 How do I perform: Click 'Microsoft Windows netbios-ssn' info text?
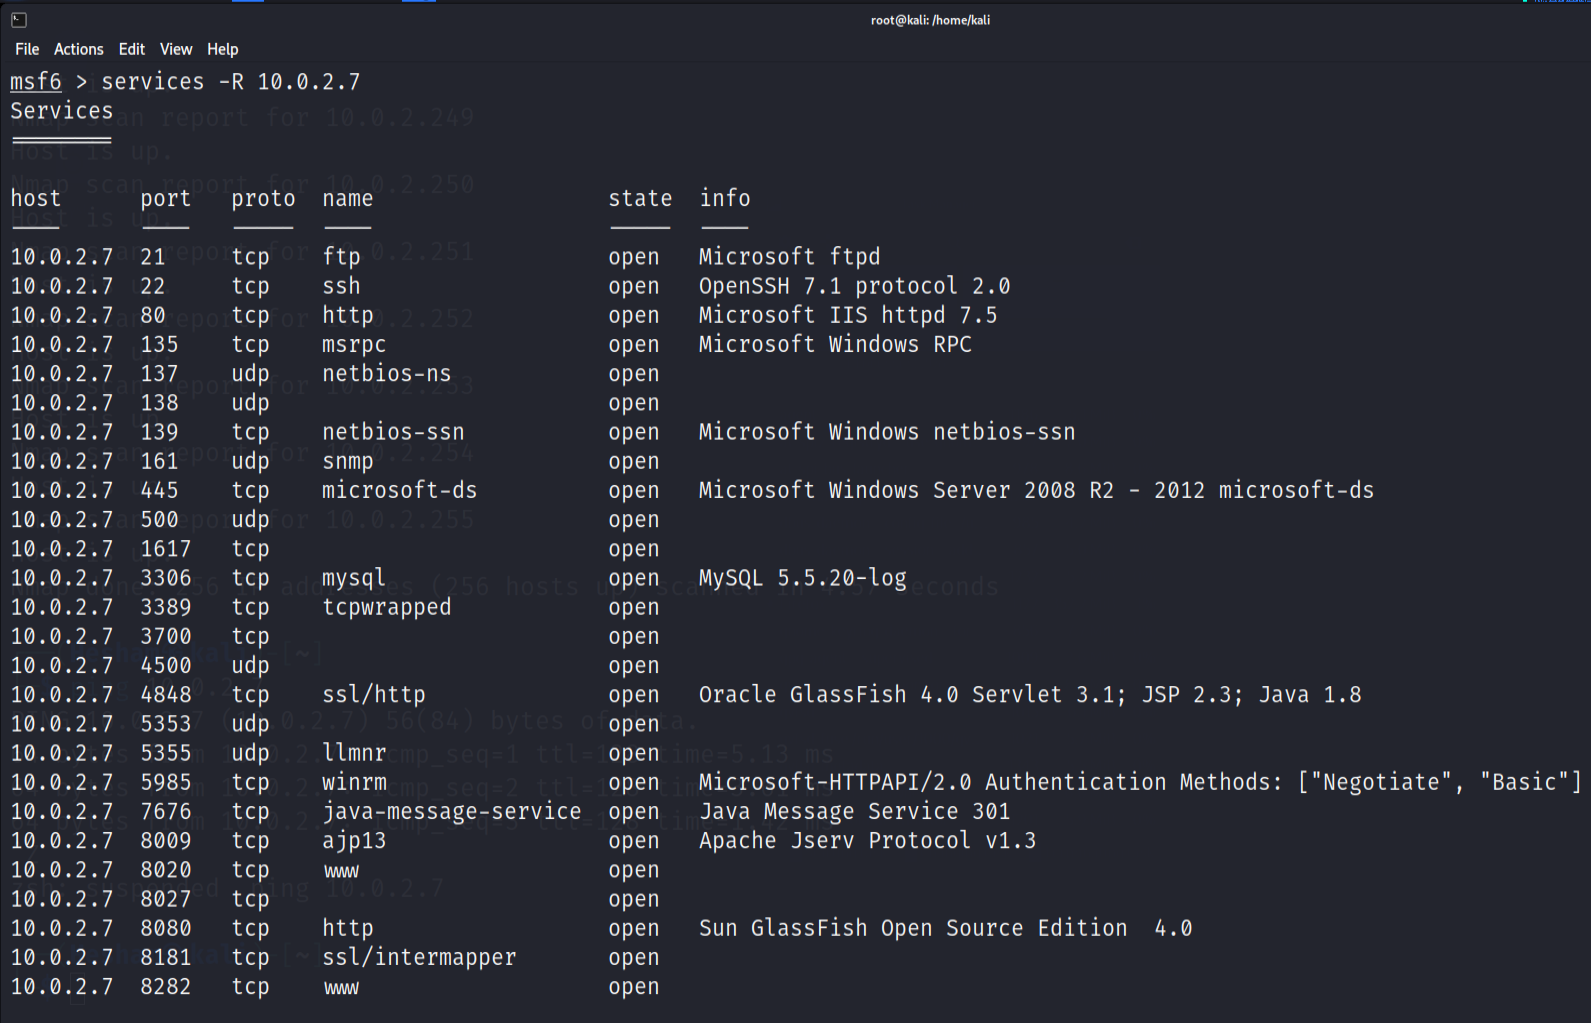click(887, 432)
